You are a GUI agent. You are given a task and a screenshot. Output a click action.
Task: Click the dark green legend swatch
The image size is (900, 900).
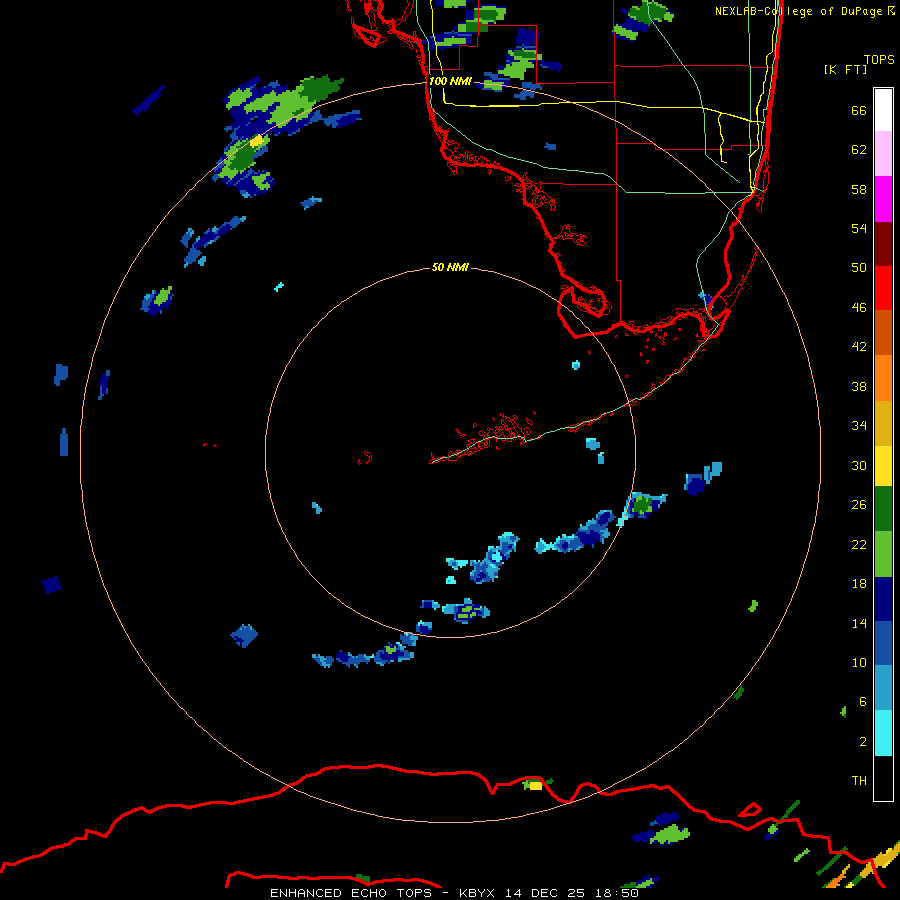click(x=883, y=509)
